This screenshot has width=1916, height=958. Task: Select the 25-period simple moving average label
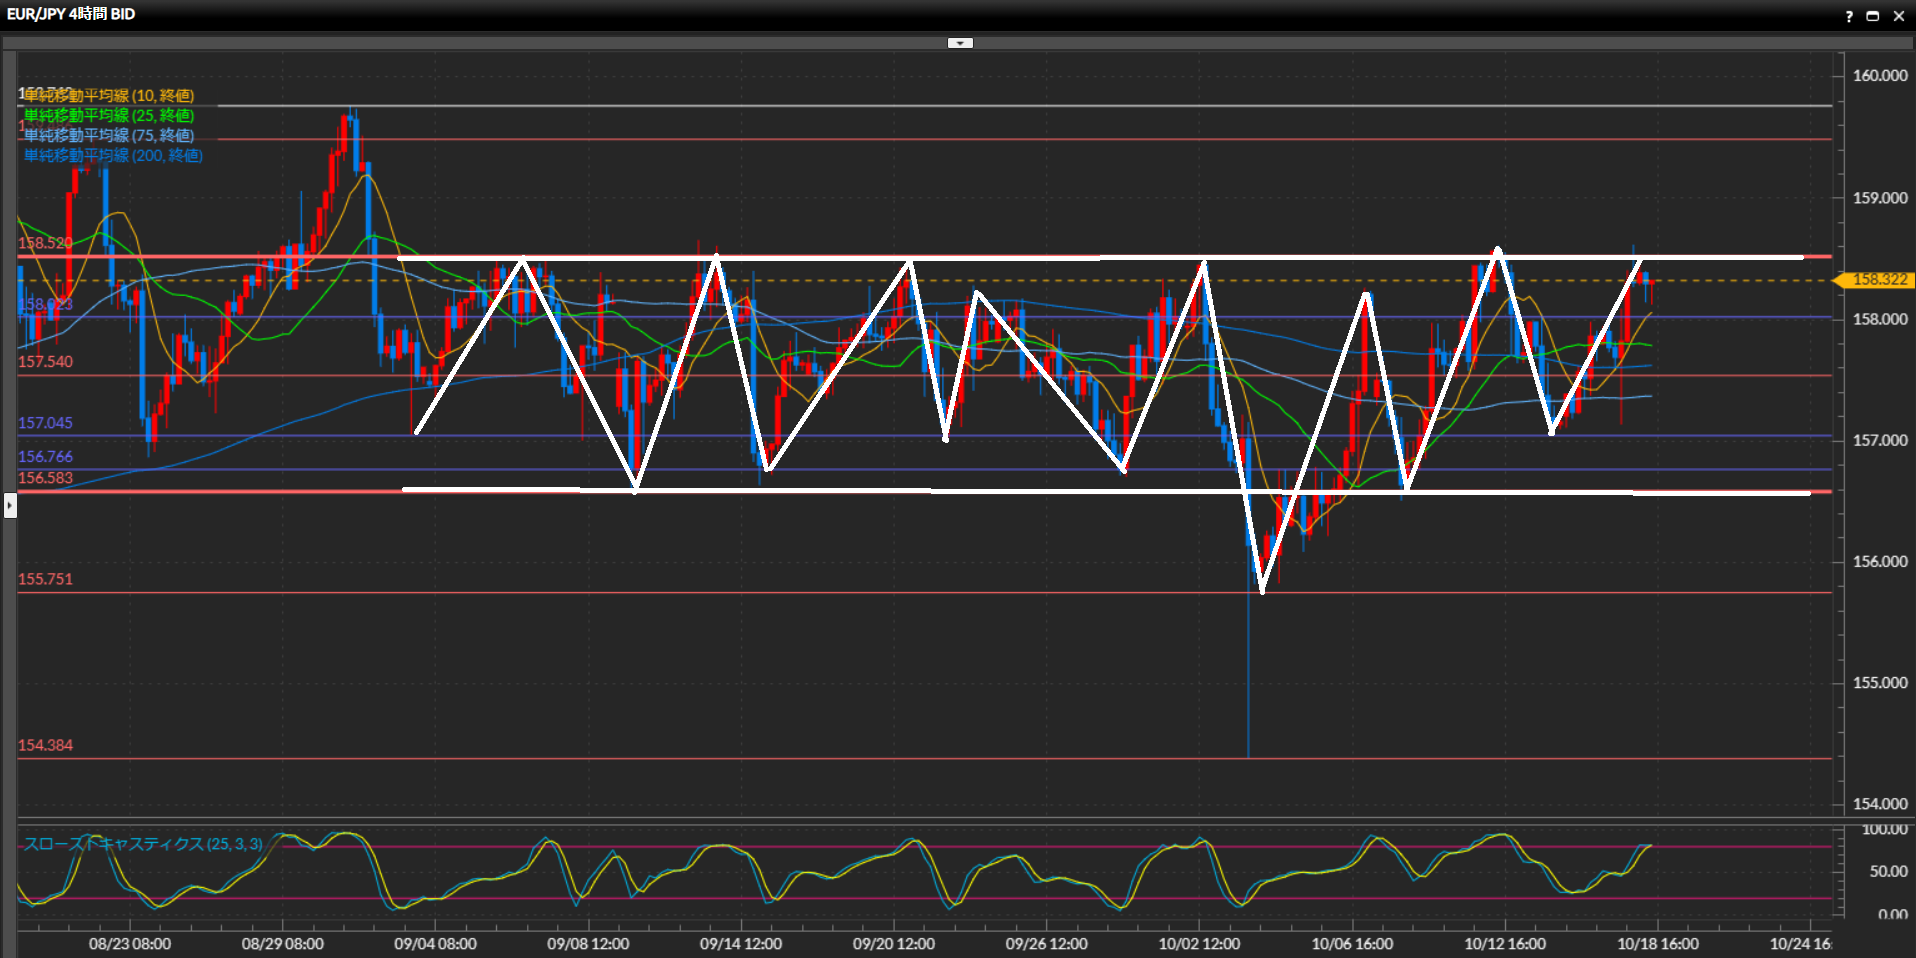click(109, 115)
